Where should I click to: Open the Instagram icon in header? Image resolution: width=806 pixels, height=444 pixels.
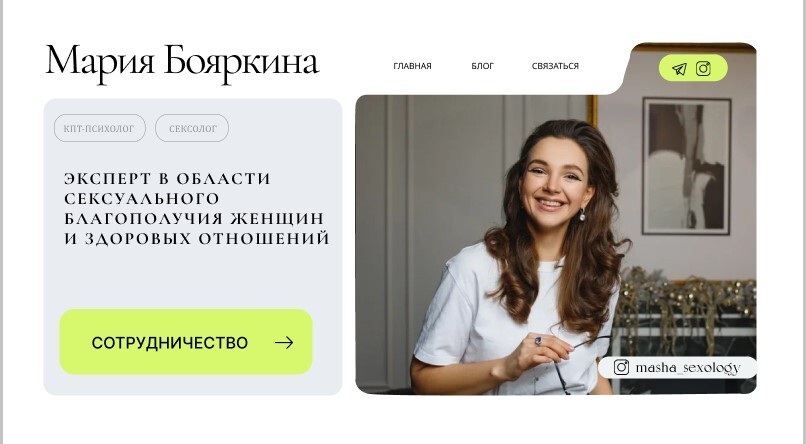tap(703, 68)
